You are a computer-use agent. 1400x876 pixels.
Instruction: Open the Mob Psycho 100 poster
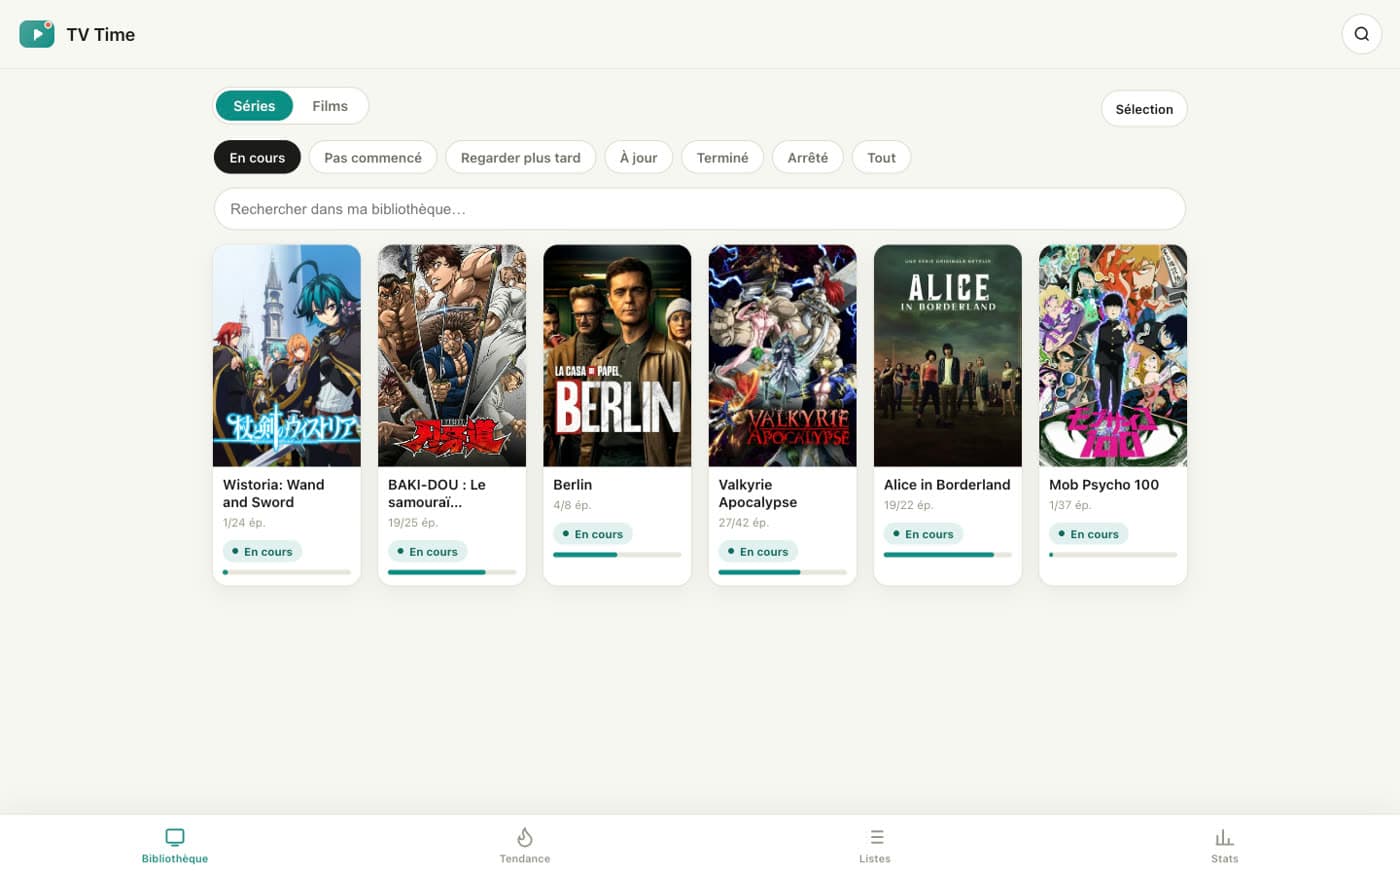[x=1113, y=356]
